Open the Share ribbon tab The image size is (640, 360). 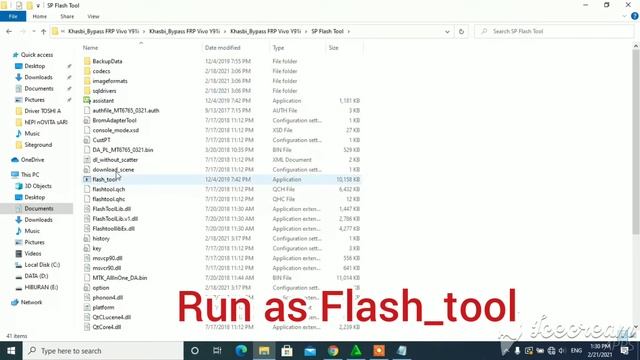point(67,16)
